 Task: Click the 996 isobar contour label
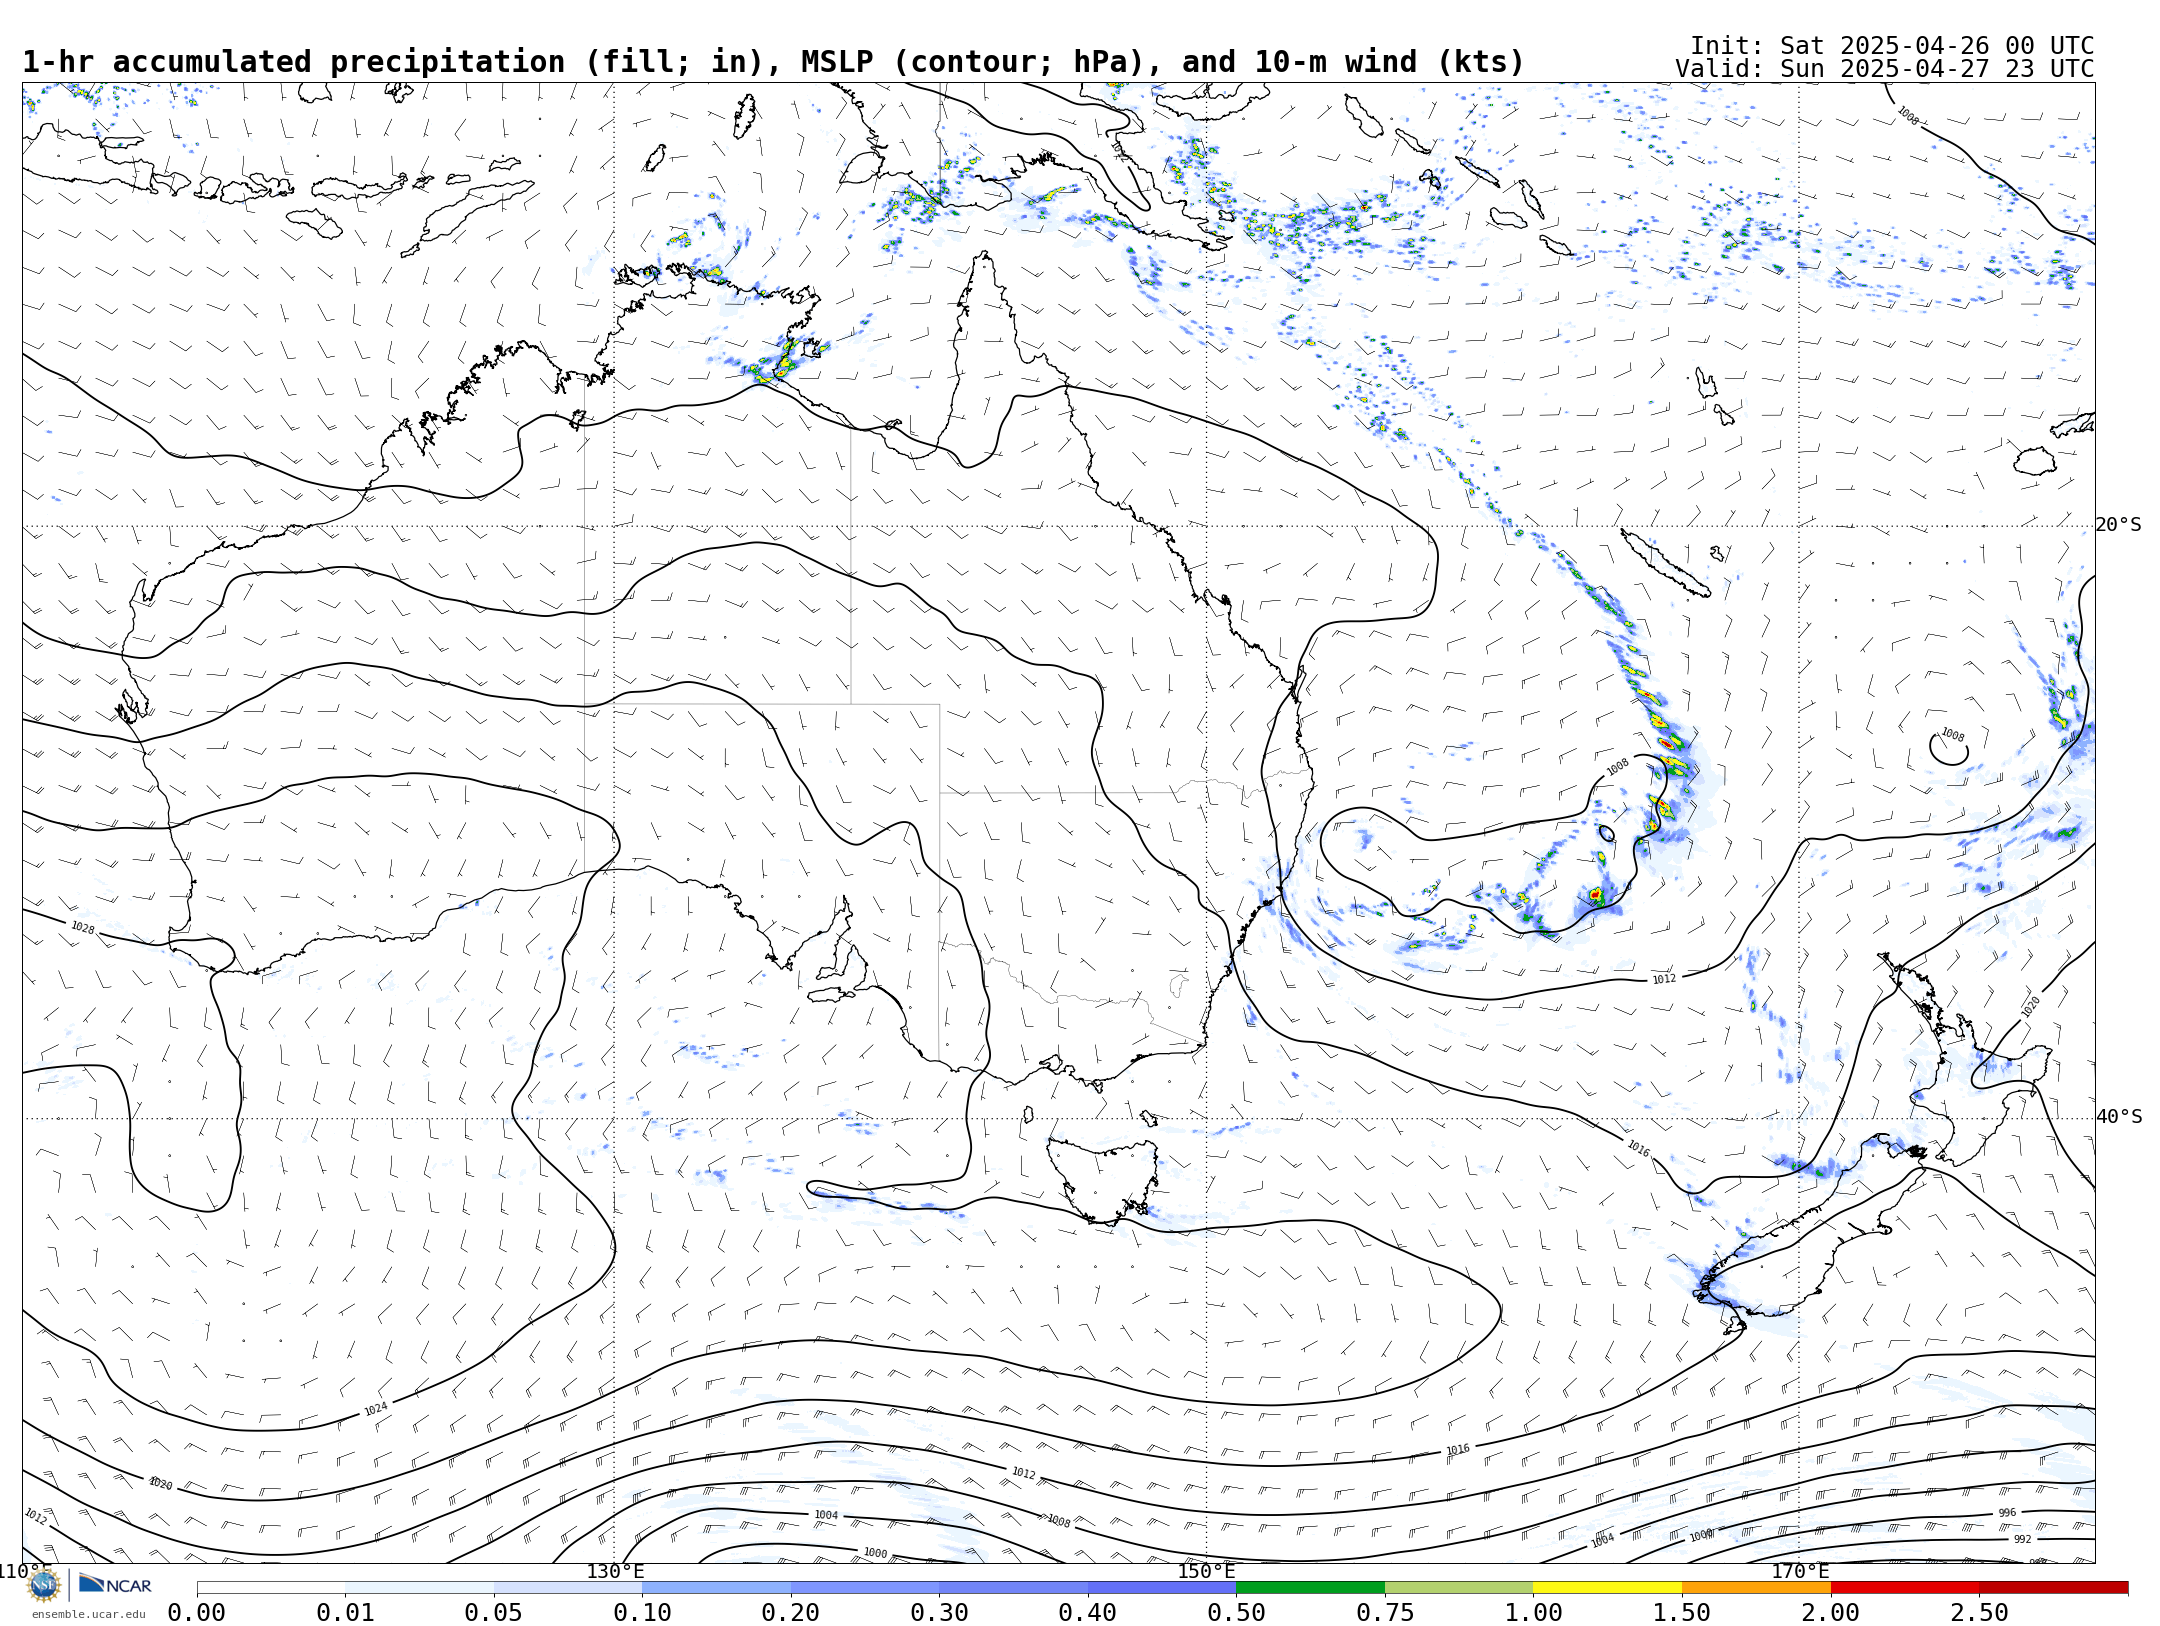pyautogui.click(x=2007, y=1513)
